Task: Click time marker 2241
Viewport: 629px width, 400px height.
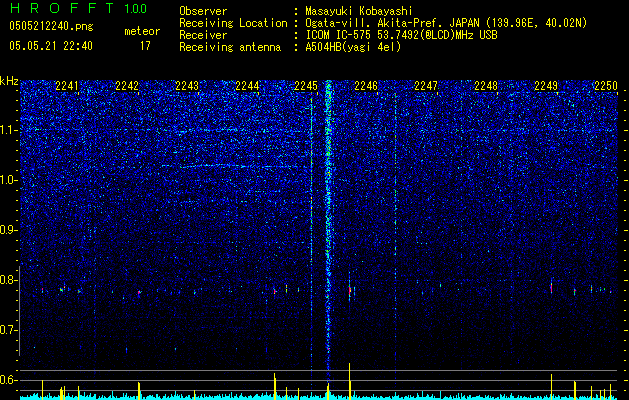Action: tap(67, 85)
